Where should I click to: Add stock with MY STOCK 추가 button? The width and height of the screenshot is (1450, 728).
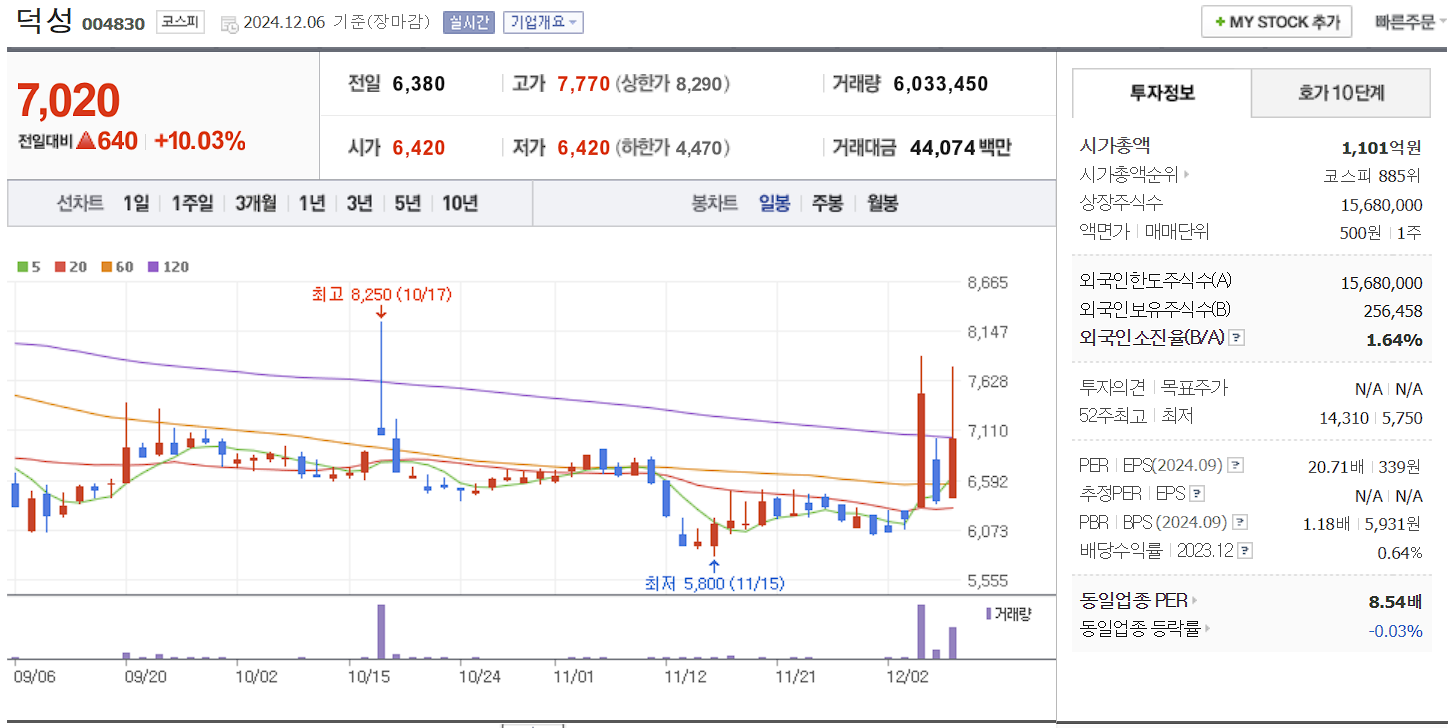[1277, 22]
